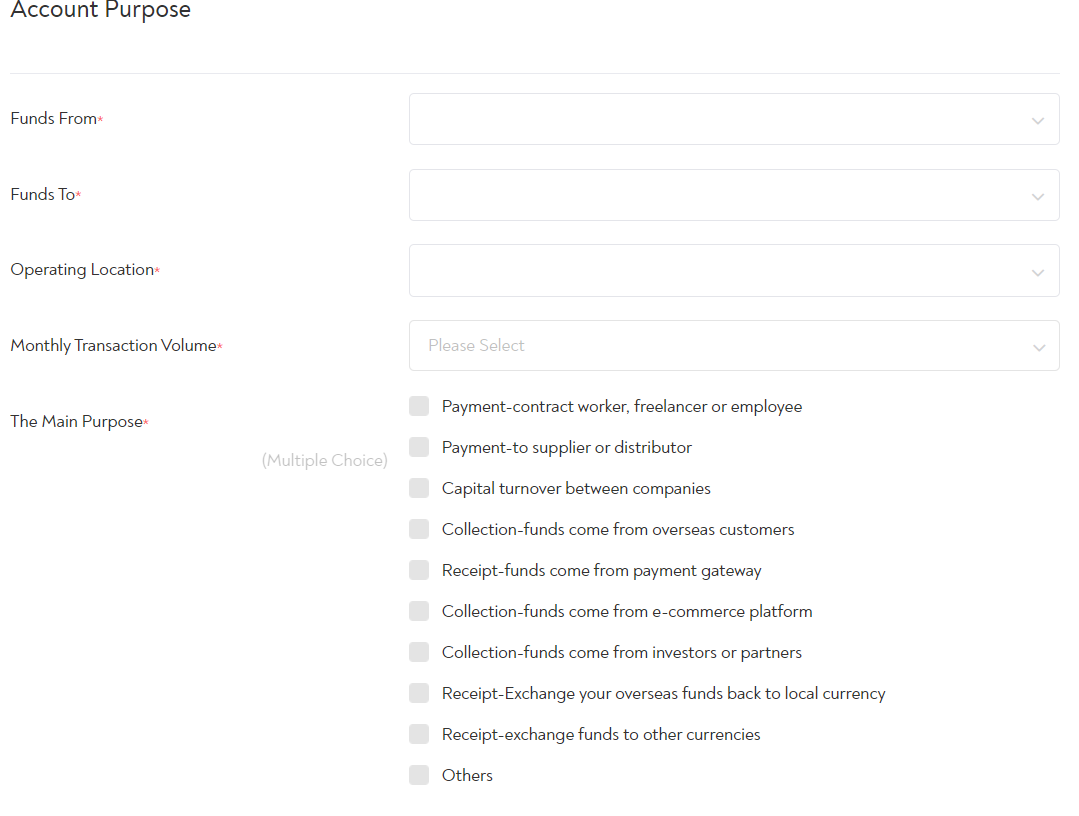Click the Account Purpose heading

coord(100,11)
